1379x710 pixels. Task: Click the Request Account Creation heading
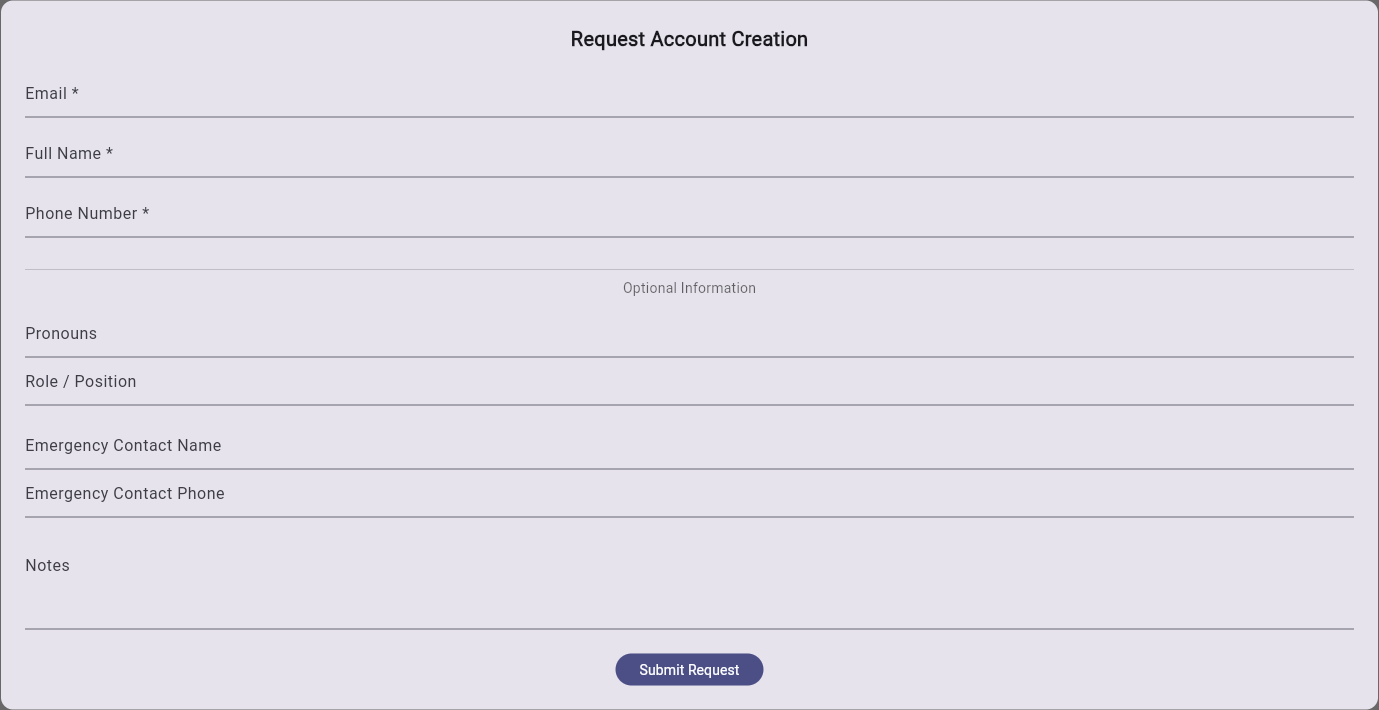(689, 39)
